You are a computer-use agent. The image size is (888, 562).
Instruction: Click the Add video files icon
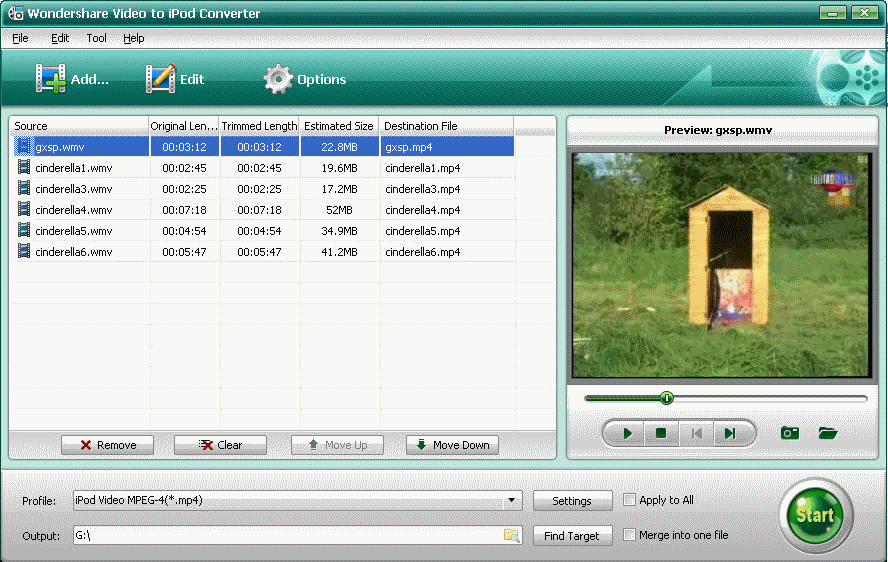pyautogui.click(x=51, y=79)
